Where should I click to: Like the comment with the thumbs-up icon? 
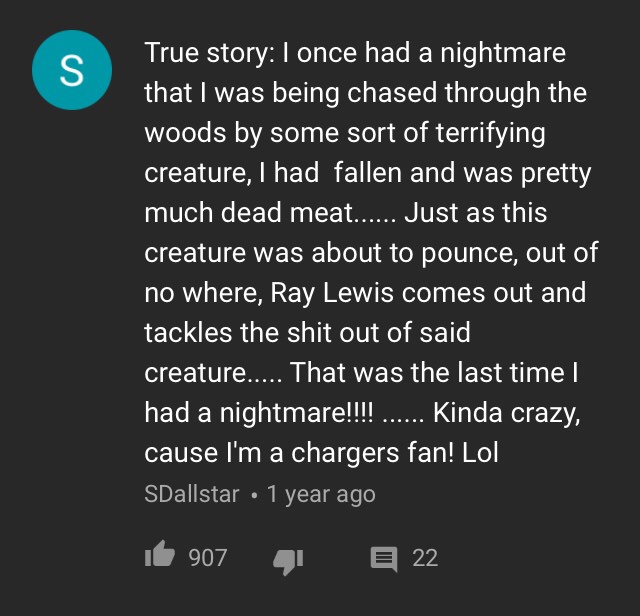[160, 557]
